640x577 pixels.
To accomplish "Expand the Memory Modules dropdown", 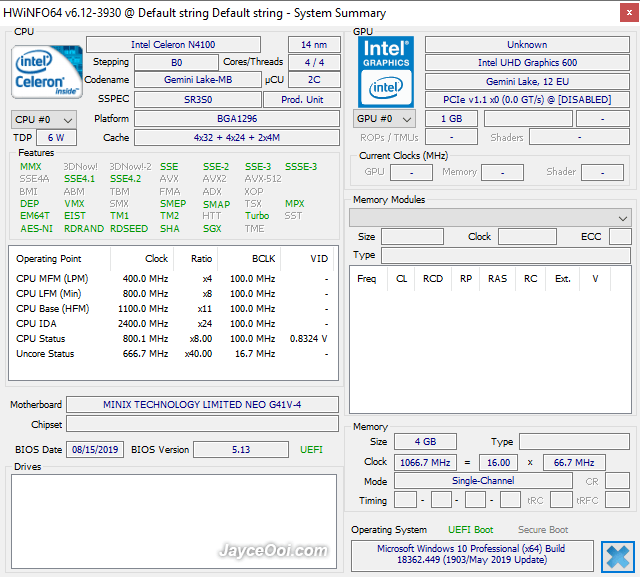I will [x=490, y=218].
